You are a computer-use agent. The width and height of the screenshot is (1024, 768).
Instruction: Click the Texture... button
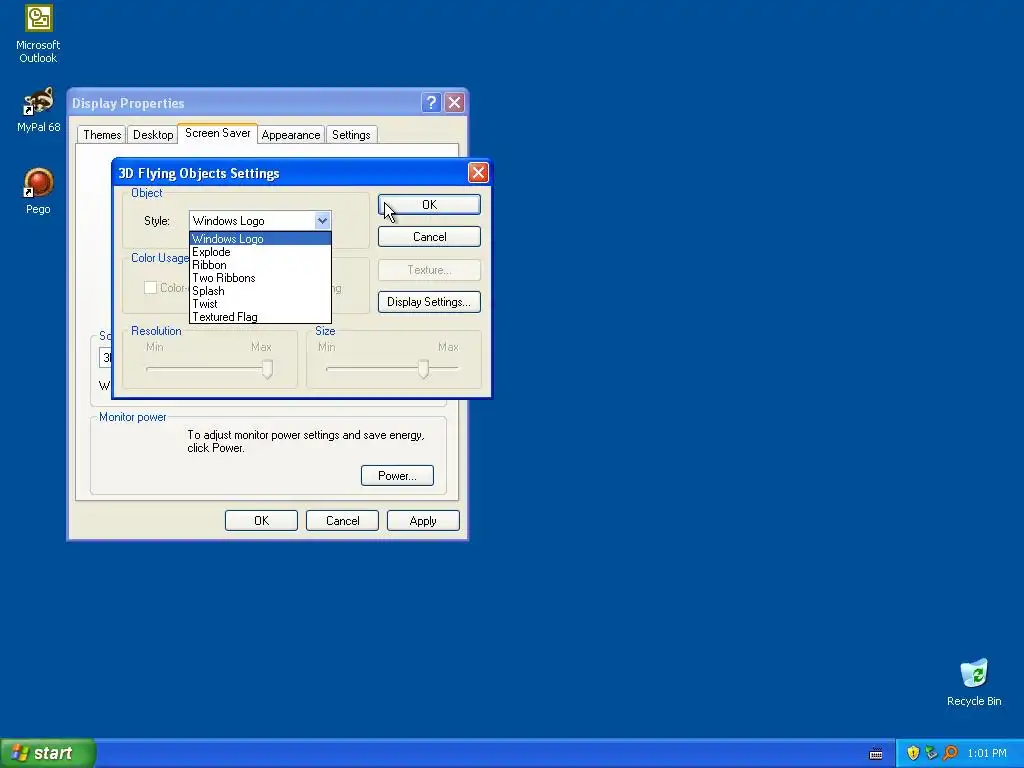(x=429, y=270)
